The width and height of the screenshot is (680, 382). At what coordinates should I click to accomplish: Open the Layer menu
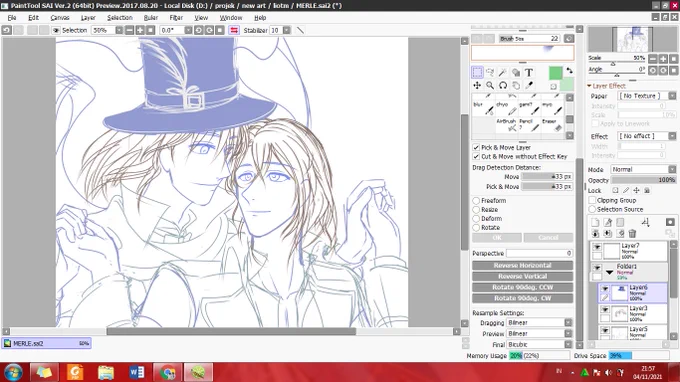88,18
